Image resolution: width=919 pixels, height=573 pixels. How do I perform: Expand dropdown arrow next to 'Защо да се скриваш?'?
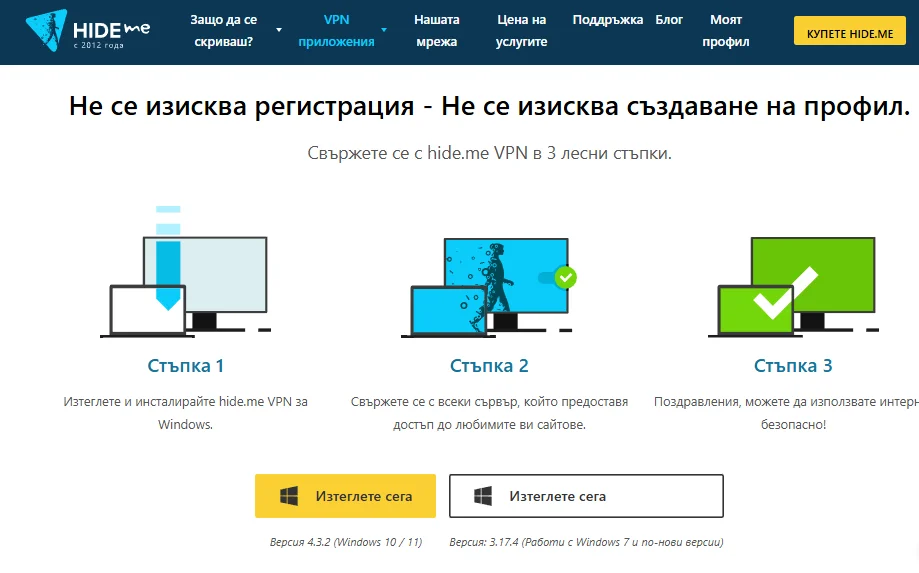279,30
